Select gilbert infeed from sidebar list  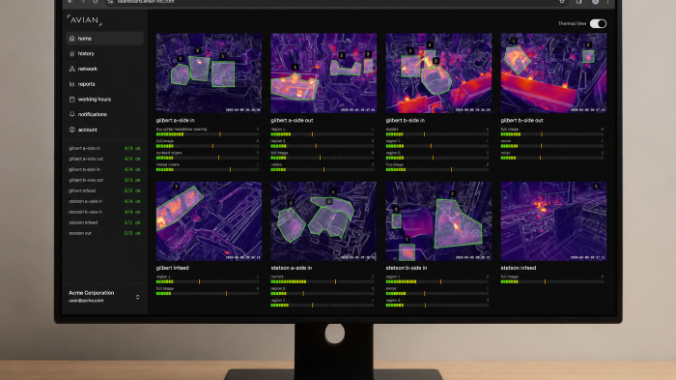click(82, 191)
